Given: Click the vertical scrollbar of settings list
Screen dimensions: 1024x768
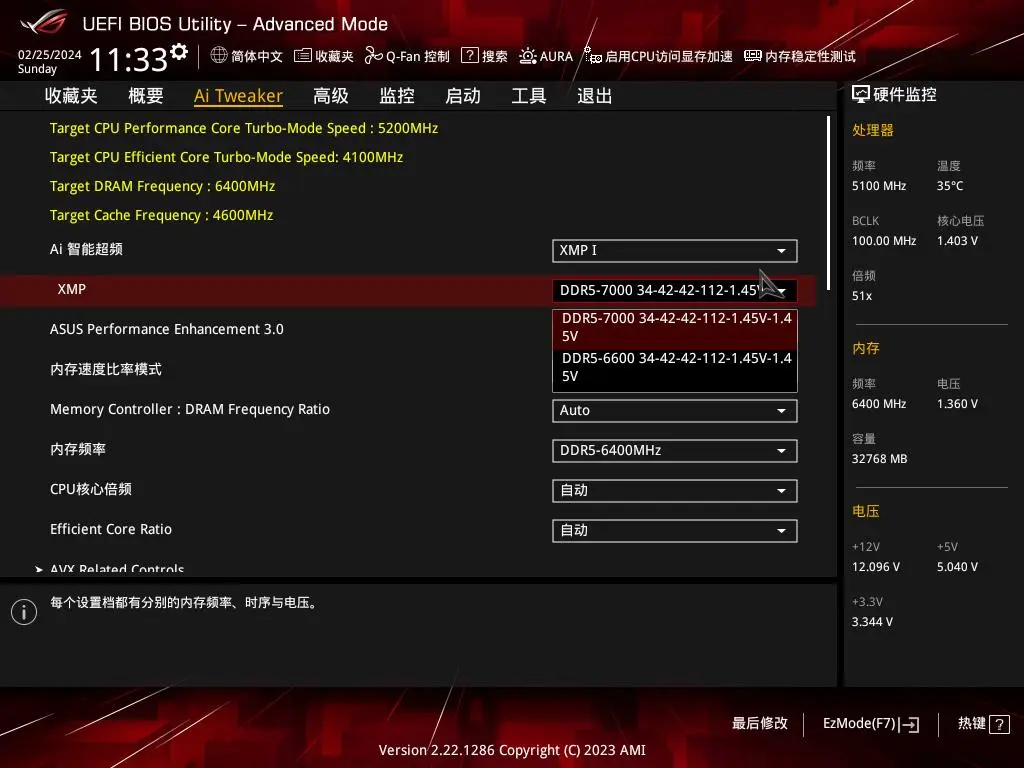Looking at the screenshot, I should (x=828, y=200).
